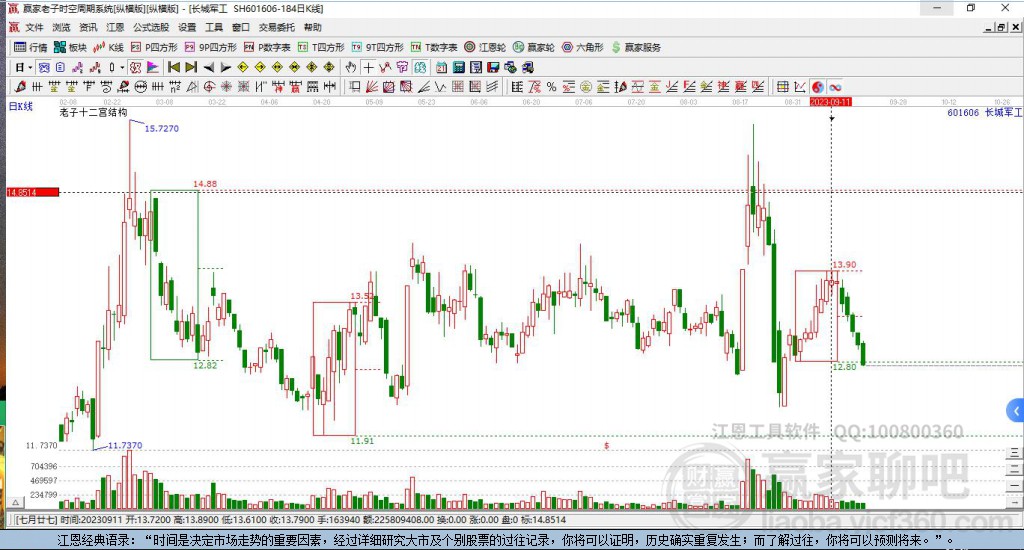1024x550 pixels.
Task: Jump to first bar with |◀ icon
Action: (174, 67)
